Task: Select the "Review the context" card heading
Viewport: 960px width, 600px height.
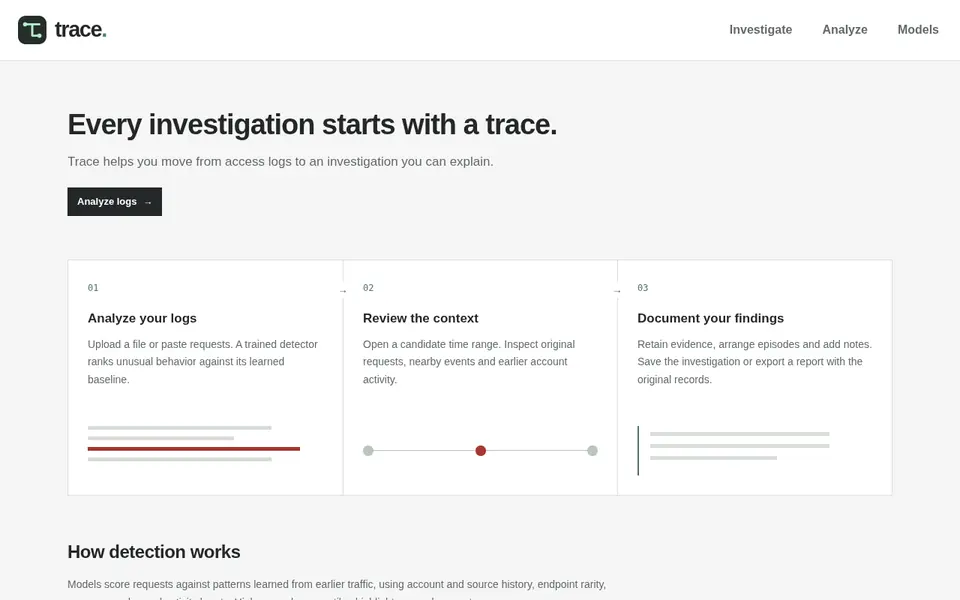Action: [420, 318]
